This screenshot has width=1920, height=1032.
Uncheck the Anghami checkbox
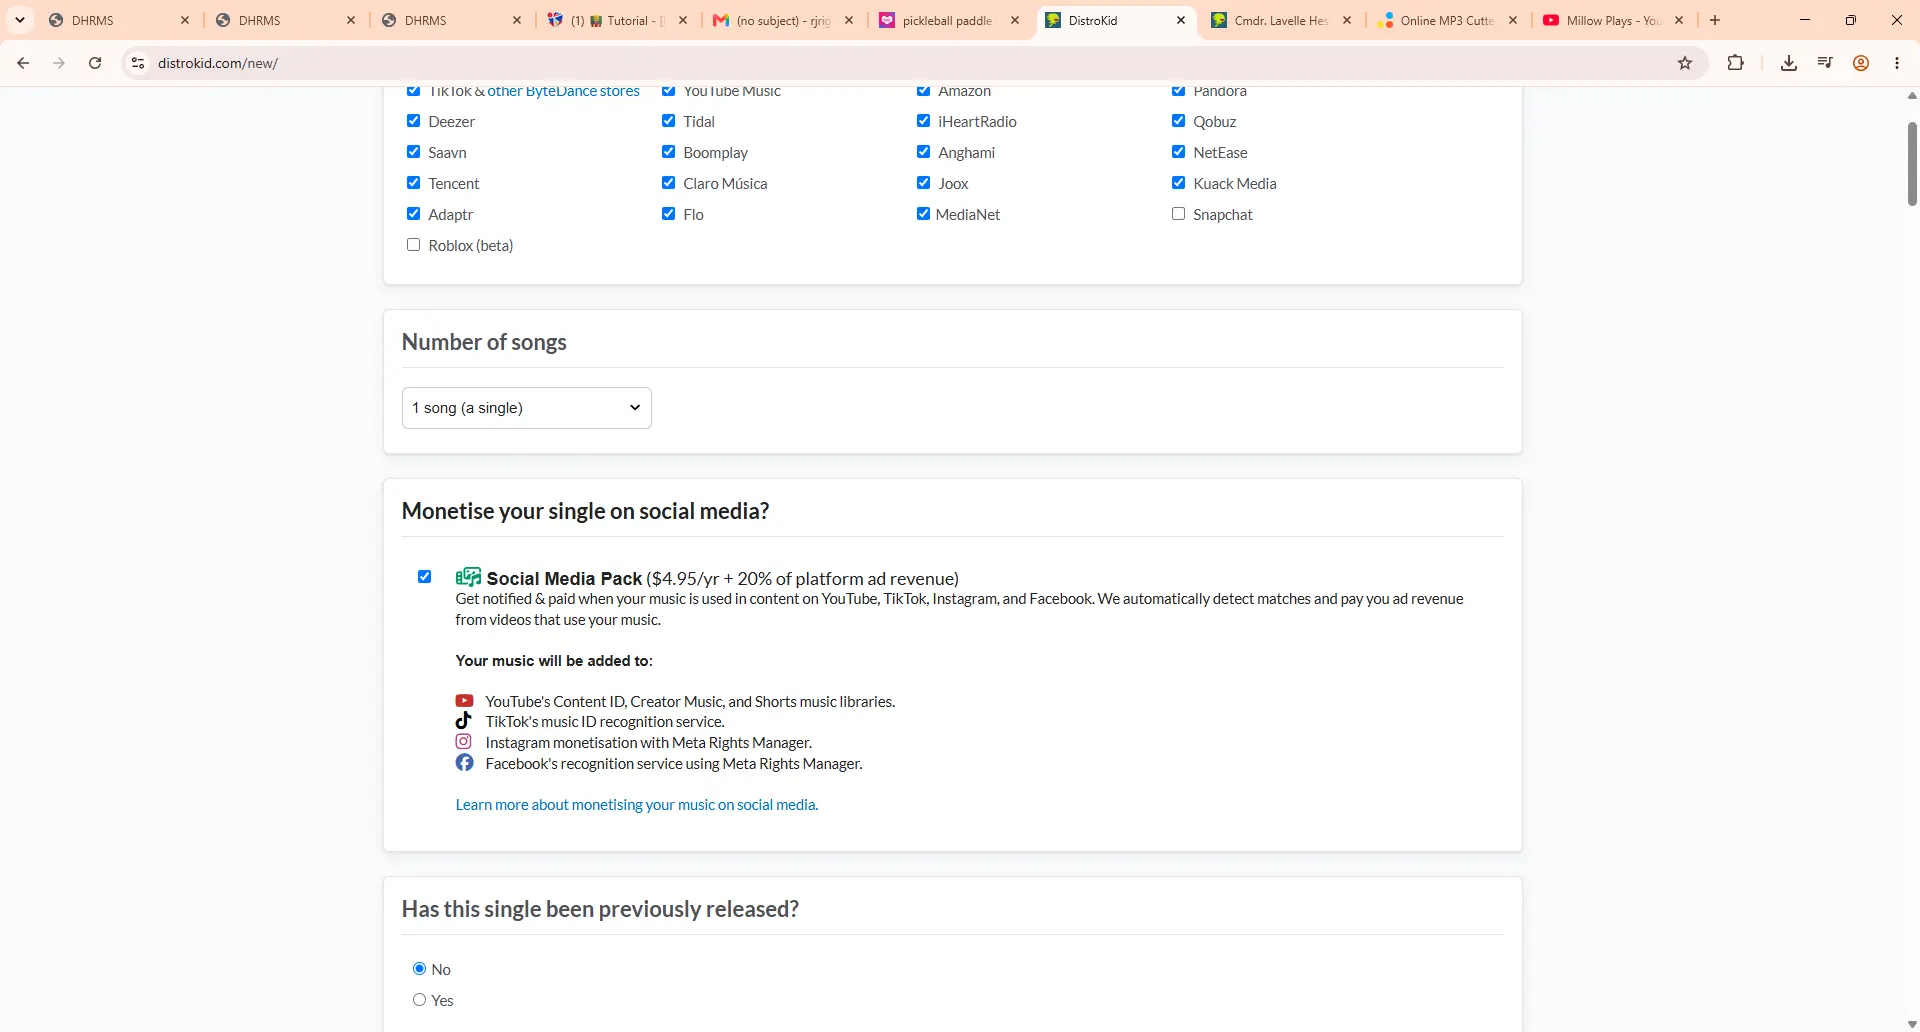923,152
